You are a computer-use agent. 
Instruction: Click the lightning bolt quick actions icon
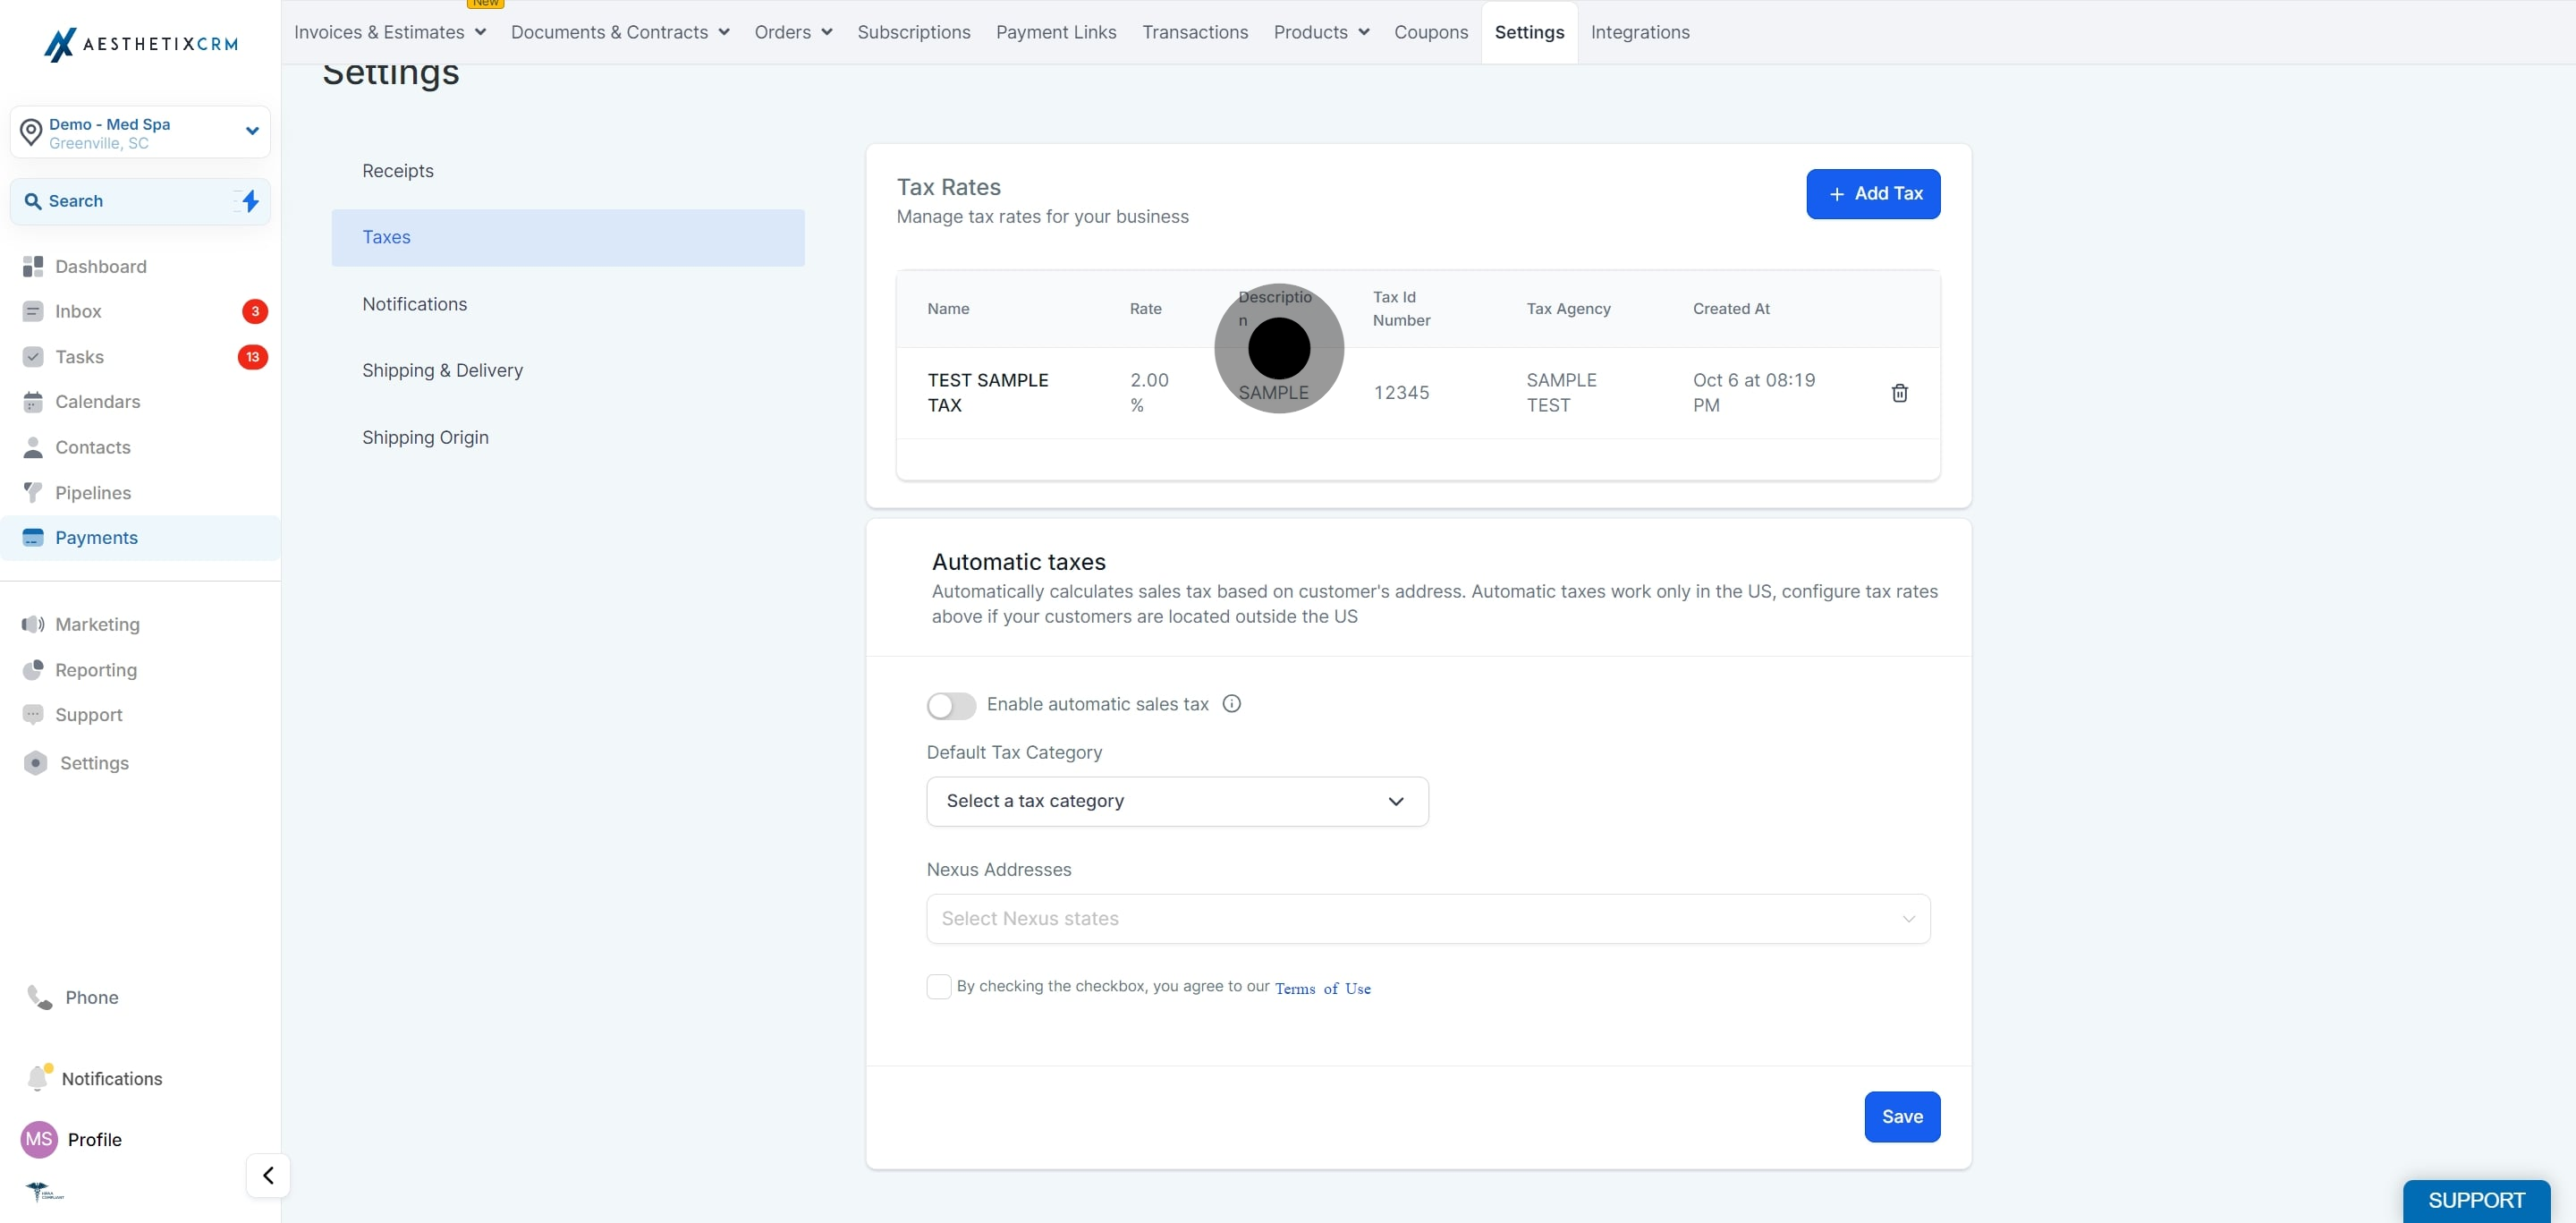(x=250, y=201)
